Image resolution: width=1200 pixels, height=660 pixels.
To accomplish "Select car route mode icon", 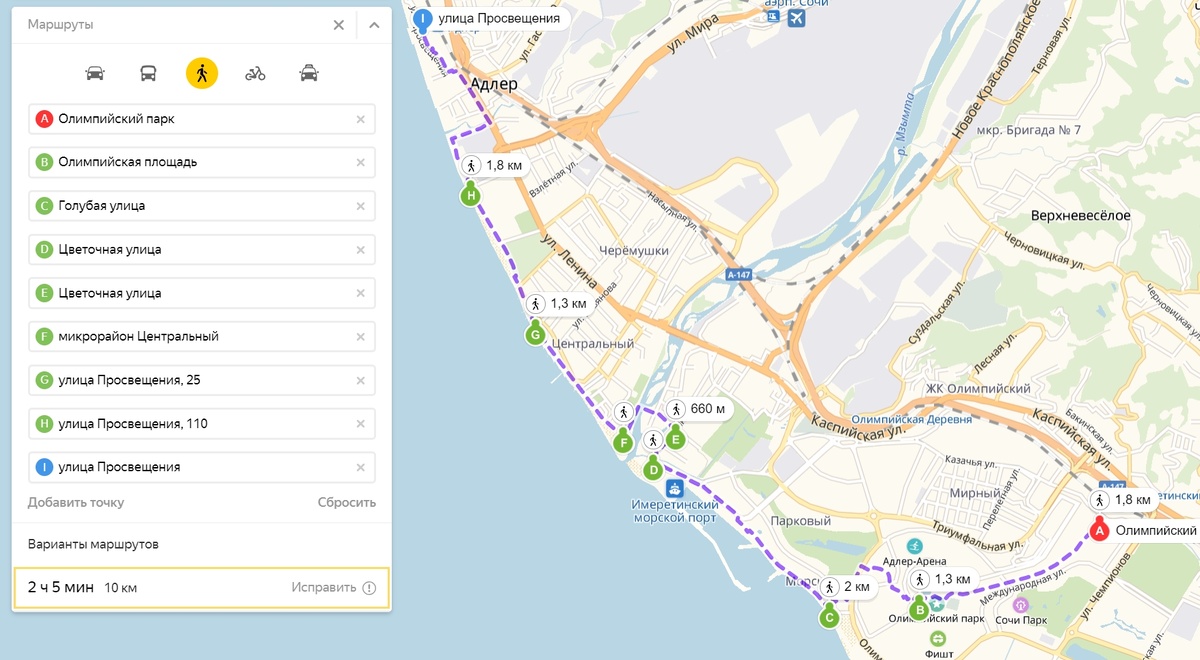I will pos(95,73).
